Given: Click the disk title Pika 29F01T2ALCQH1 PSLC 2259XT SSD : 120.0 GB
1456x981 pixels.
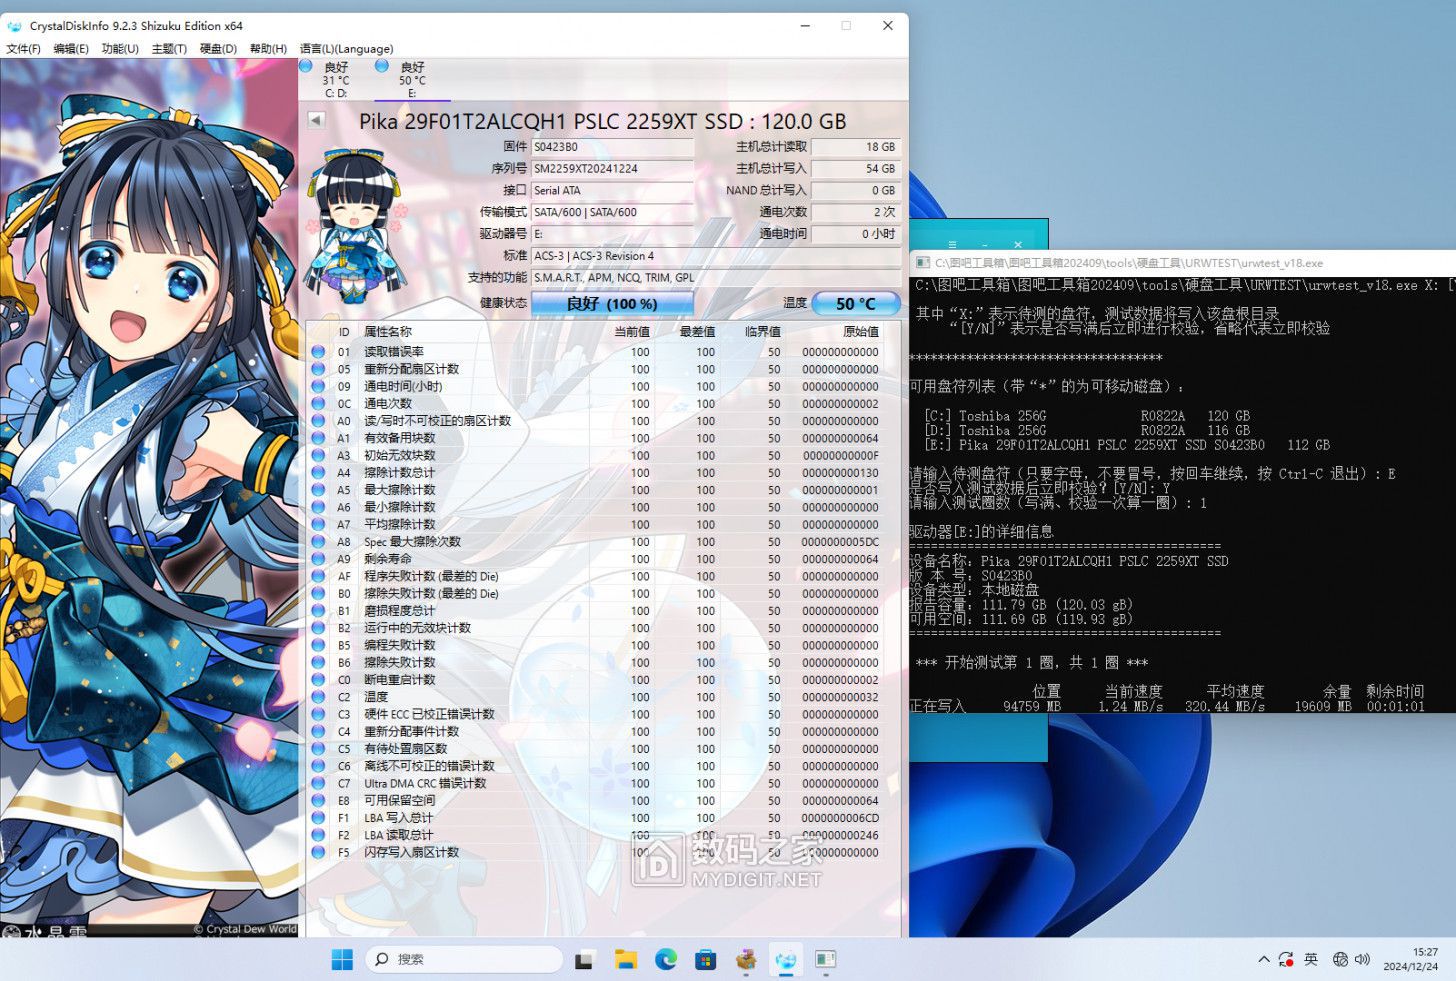Looking at the screenshot, I should pyautogui.click(x=603, y=121).
